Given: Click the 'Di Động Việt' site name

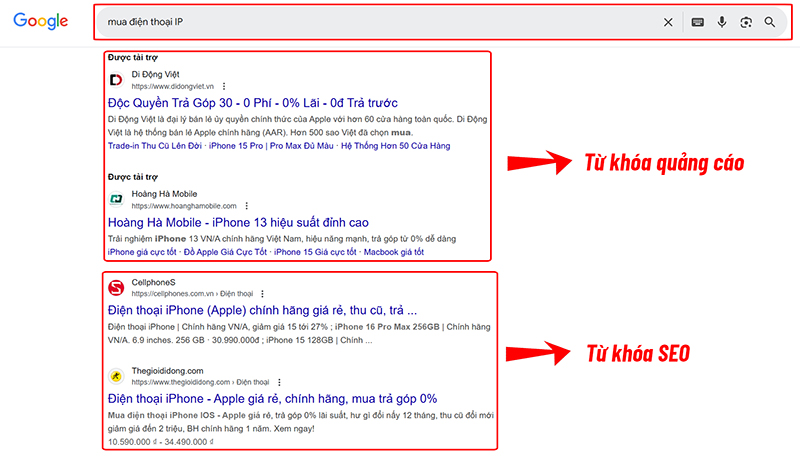Looking at the screenshot, I should pos(155,75).
